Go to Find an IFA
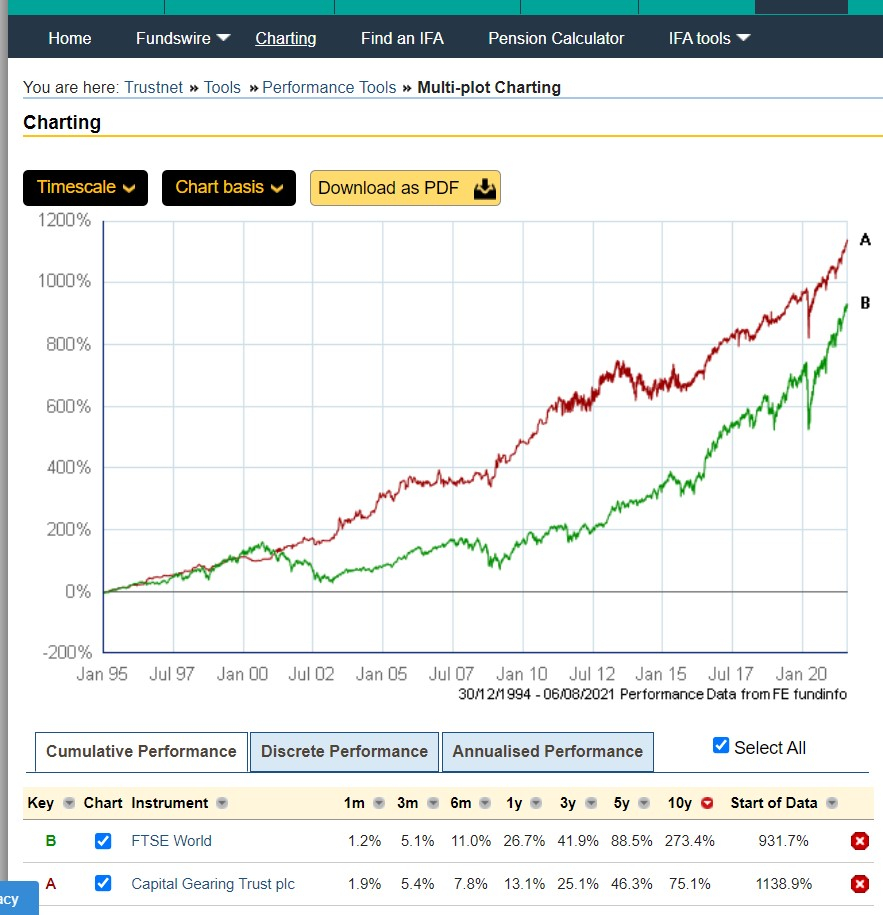883x915 pixels. [x=402, y=39]
